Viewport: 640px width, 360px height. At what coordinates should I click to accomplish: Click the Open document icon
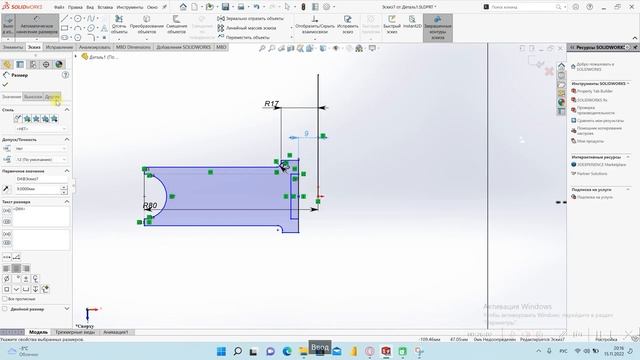coord(209,7)
